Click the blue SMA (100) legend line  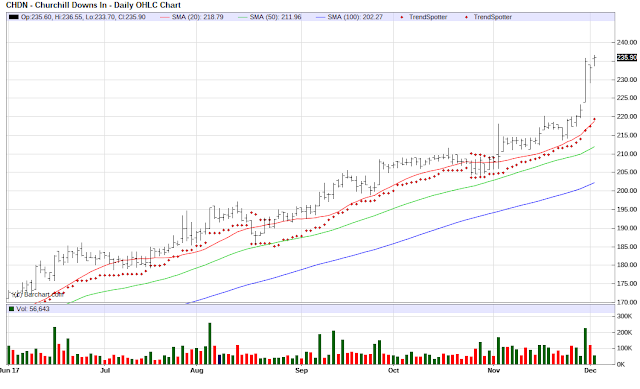321,17
